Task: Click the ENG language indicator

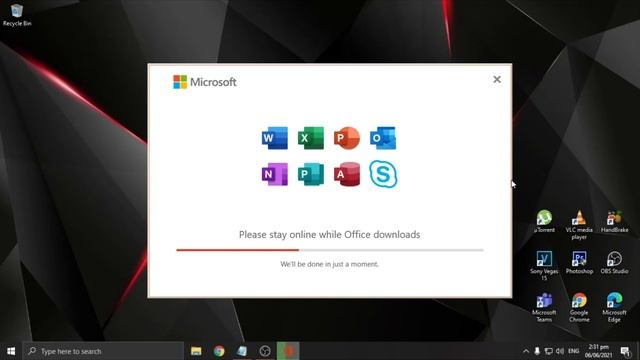Action: point(573,351)
